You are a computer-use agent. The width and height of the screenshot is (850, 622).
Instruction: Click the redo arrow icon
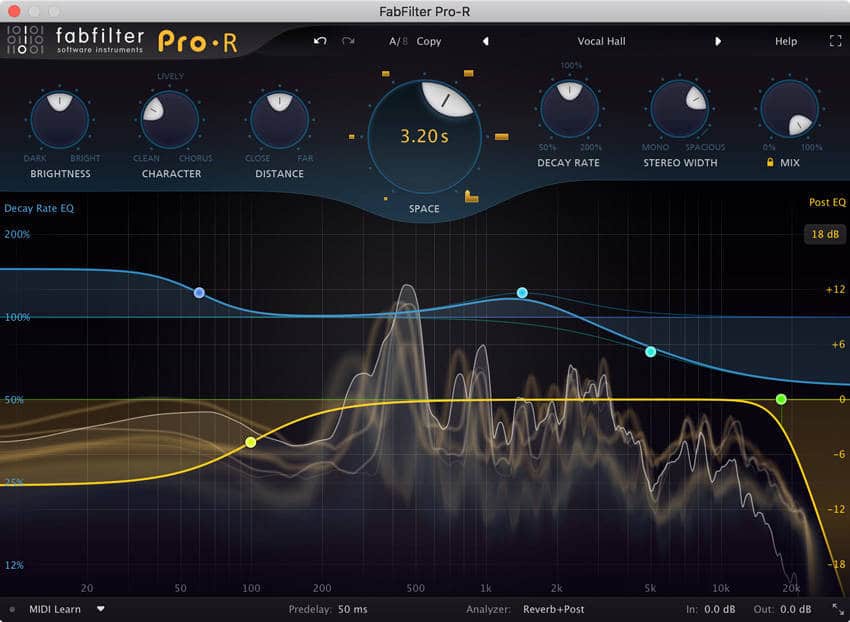click(x=348, y=41)
